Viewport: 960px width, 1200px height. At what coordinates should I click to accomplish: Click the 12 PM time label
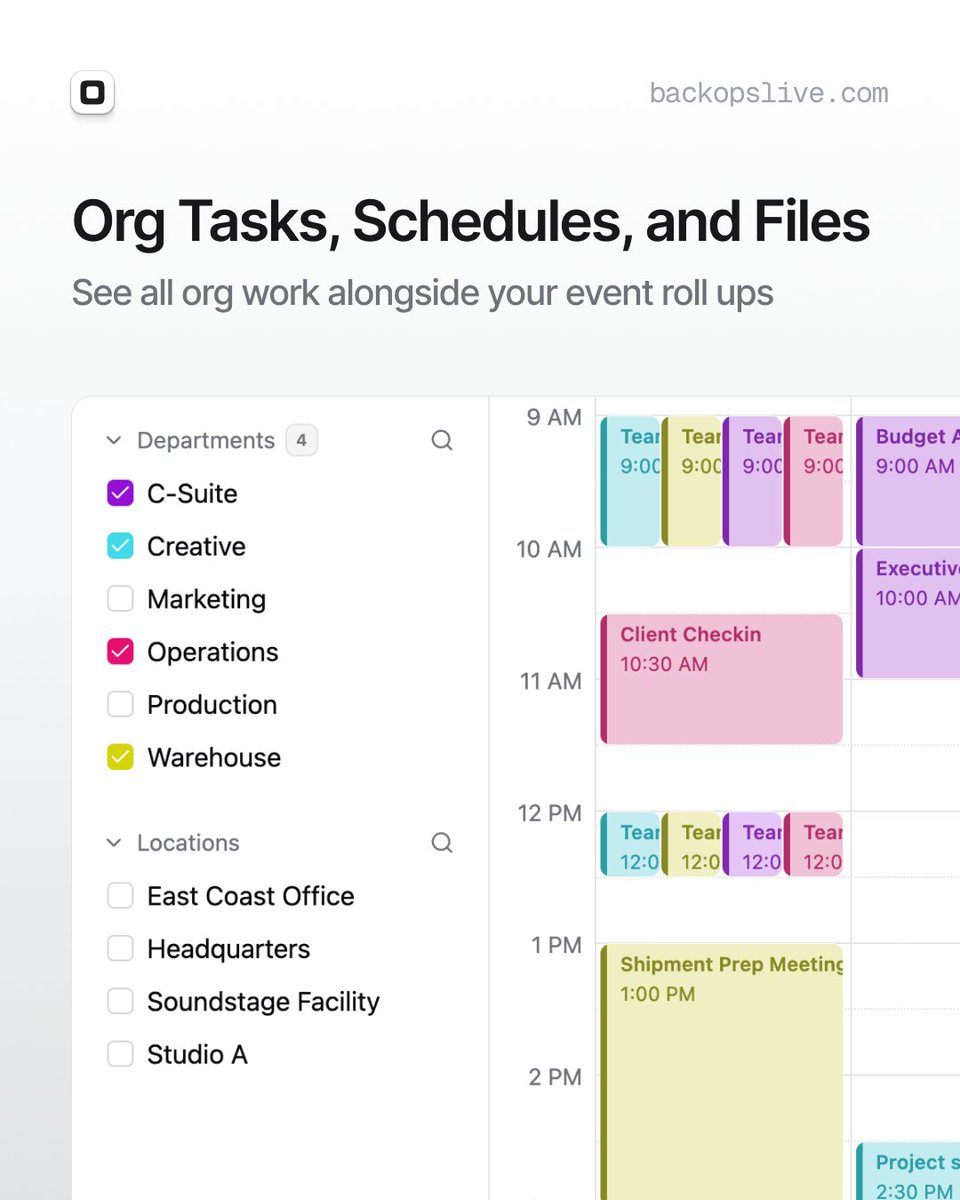pos(549,813)
